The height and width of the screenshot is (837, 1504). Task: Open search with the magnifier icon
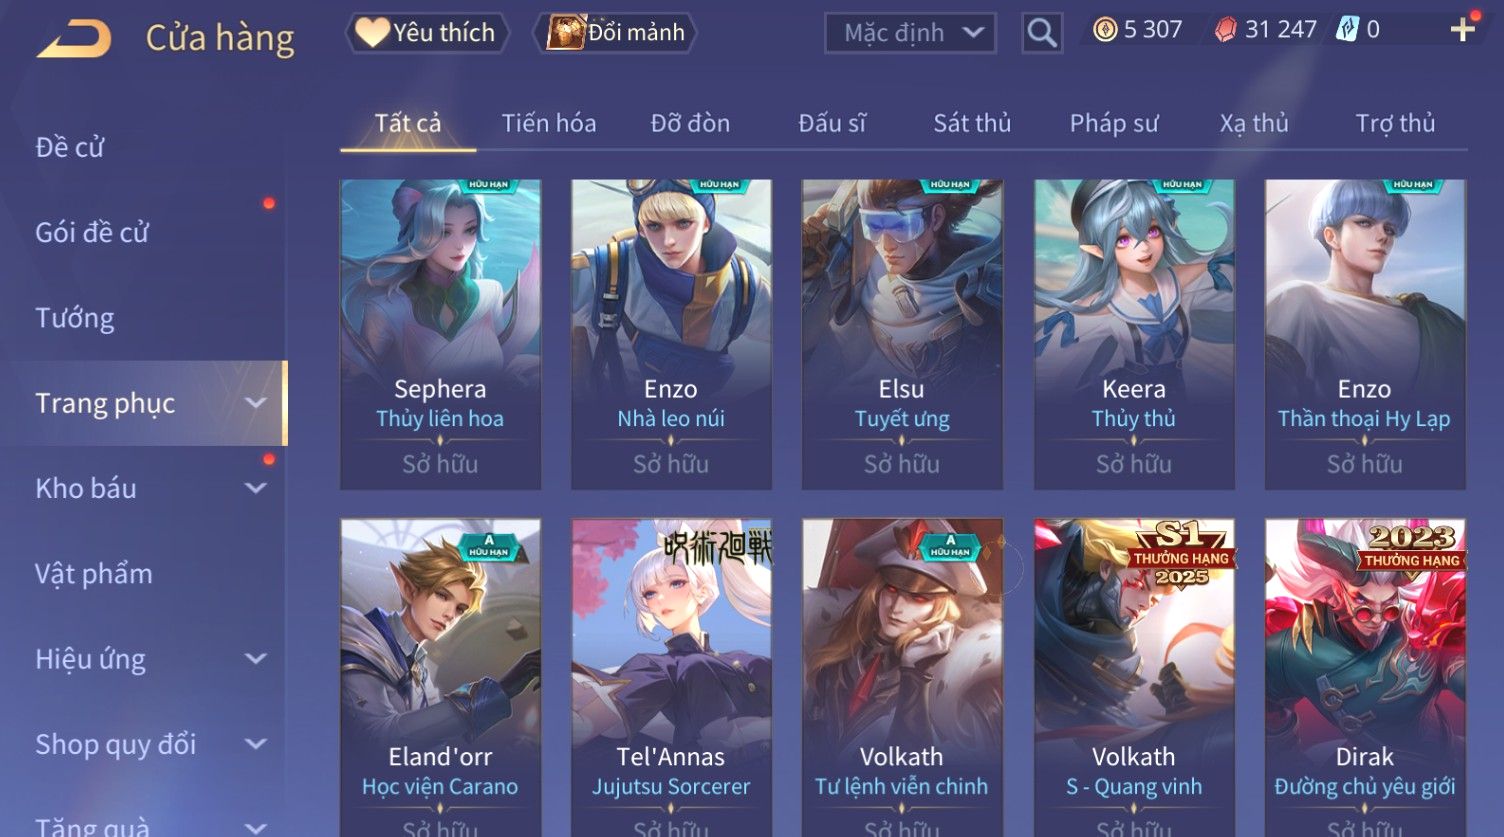coord(1041,33)
